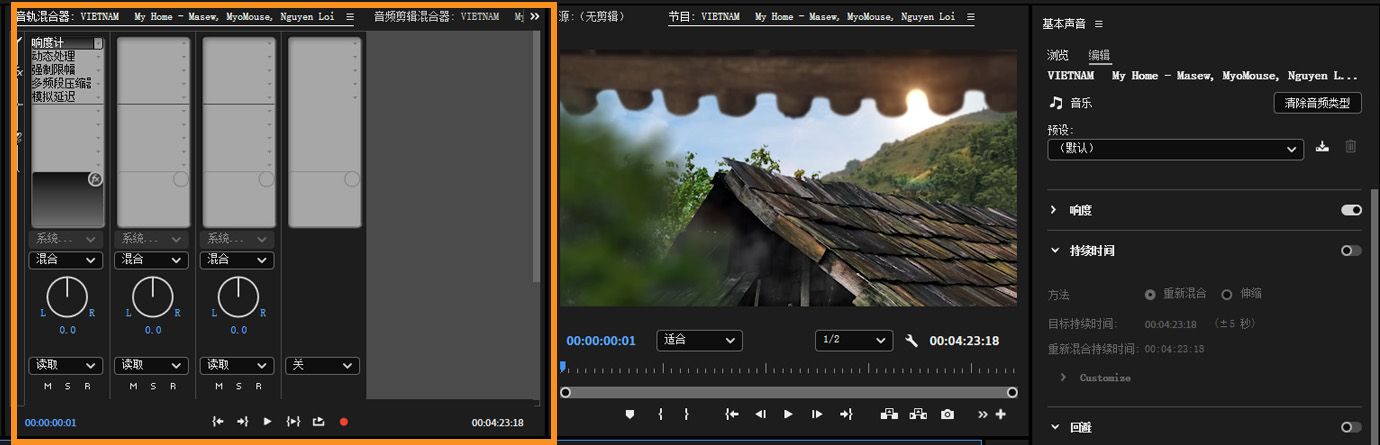Show overflow panels in mixer group
The height and width of the screenshot is (445, 1380).
click(x=534, y=17)
